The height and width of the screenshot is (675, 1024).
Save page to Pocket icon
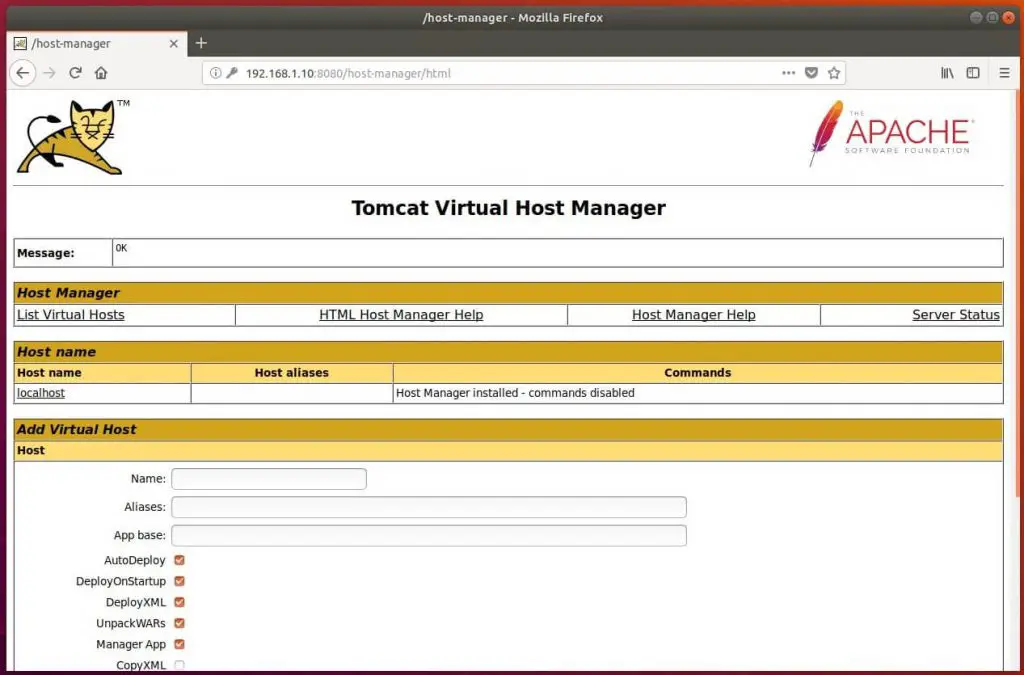[811, 73]
